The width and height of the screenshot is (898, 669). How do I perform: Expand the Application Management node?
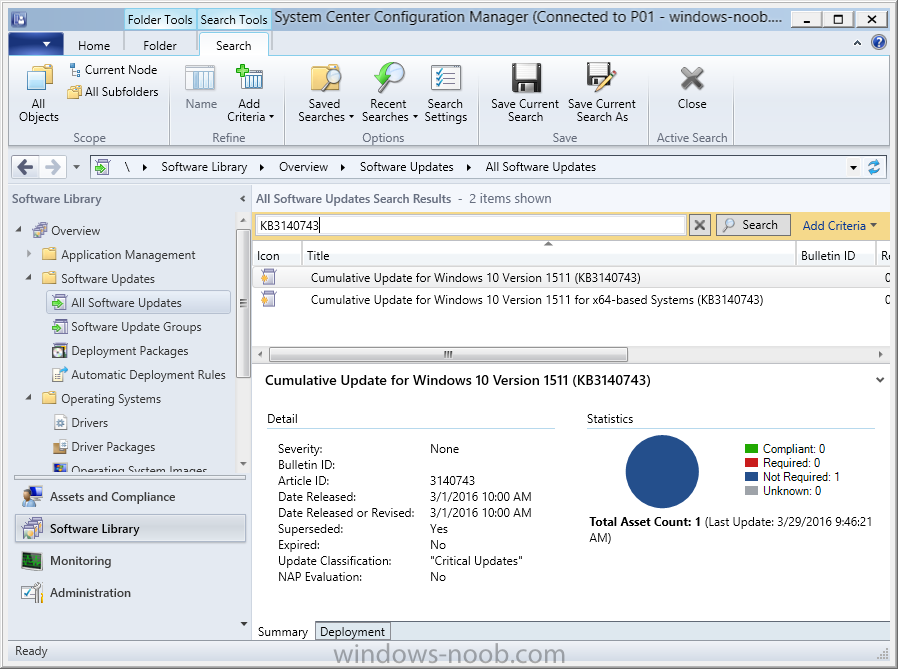click(x=29, y=254)
